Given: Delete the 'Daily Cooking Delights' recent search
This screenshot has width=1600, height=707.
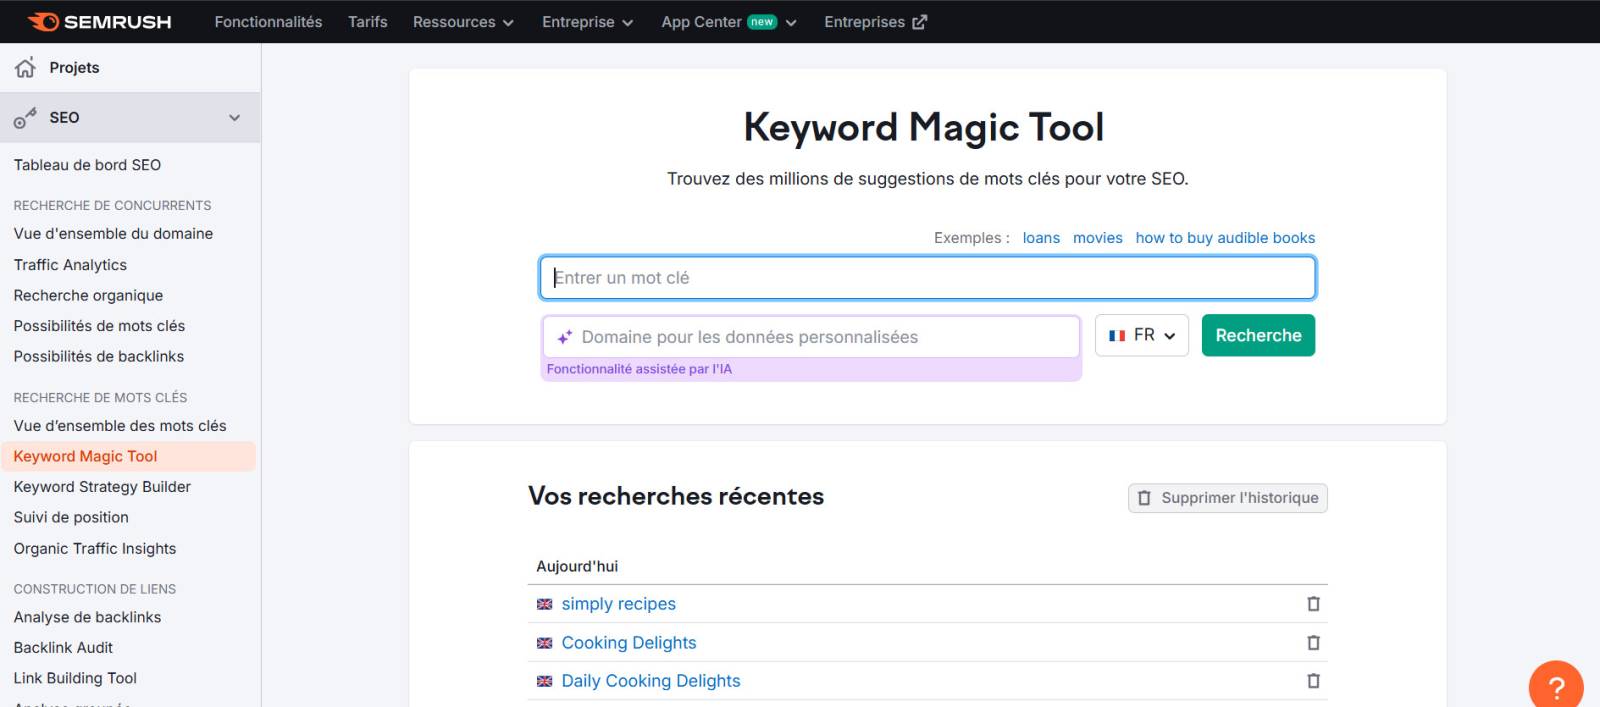Looking at the screenshot, I should [1313, 681].
